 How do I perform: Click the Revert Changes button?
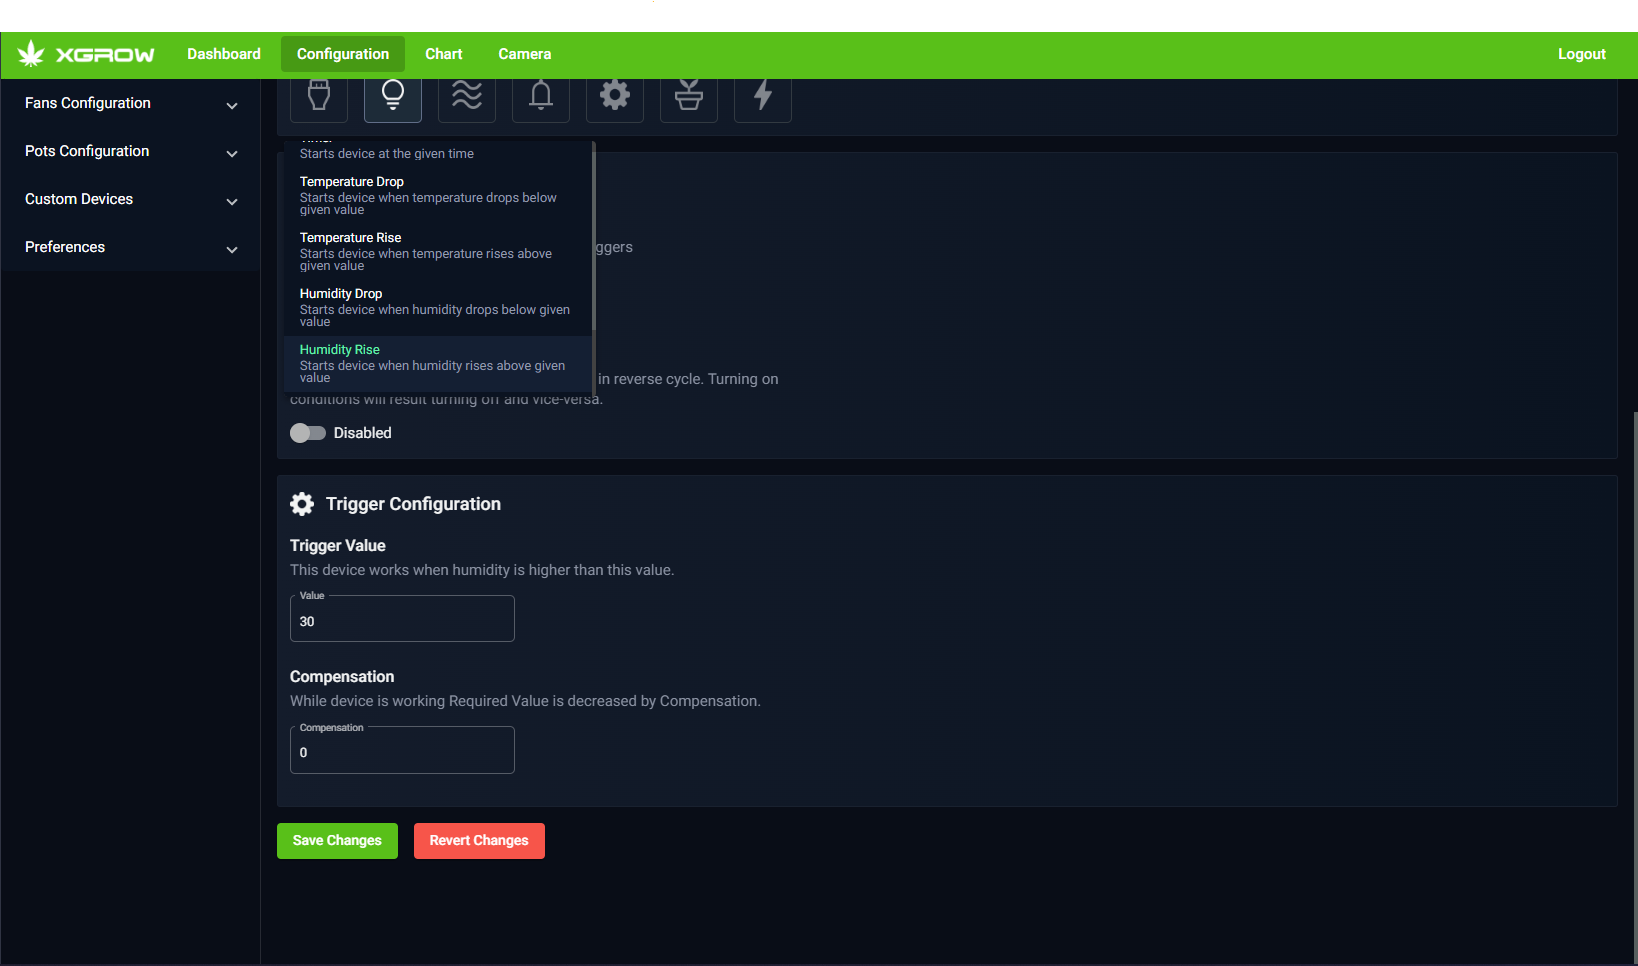[x=479, y=841]
